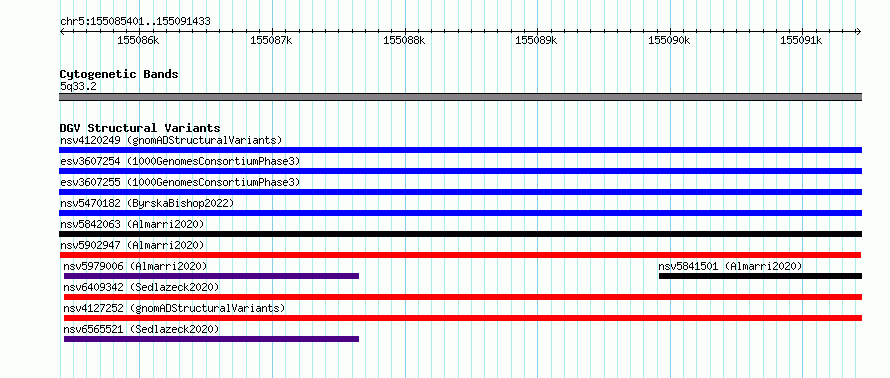The height and width of the screenshot is (378, 890).
Task: Click the nsv4120249 gnomADStructuralVariants label
Action: (171, 140)
